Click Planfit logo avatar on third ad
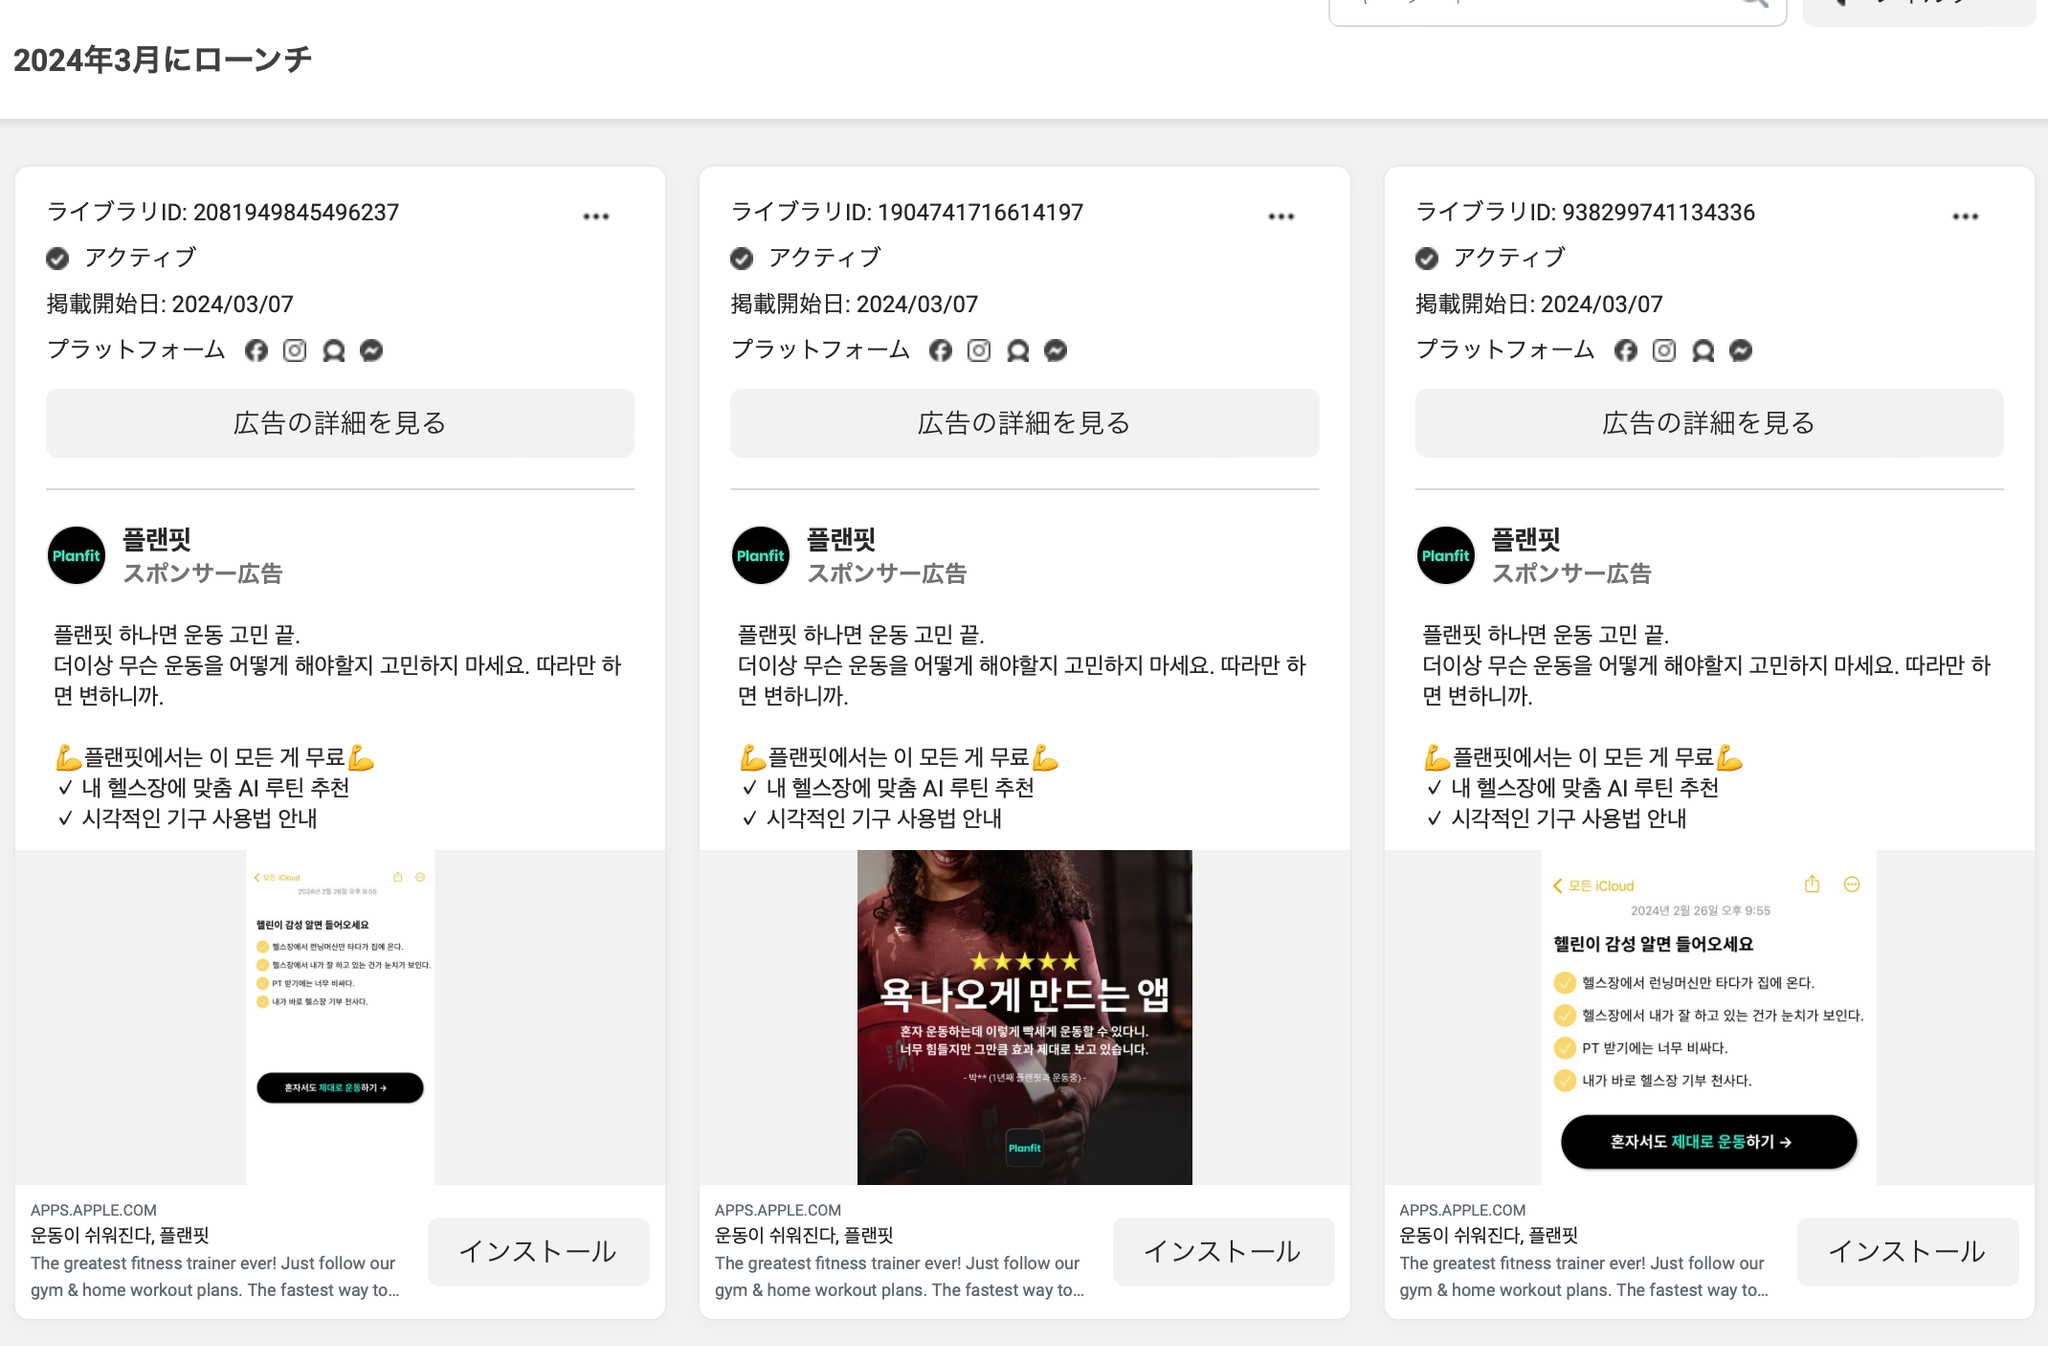 [1446, 556]
